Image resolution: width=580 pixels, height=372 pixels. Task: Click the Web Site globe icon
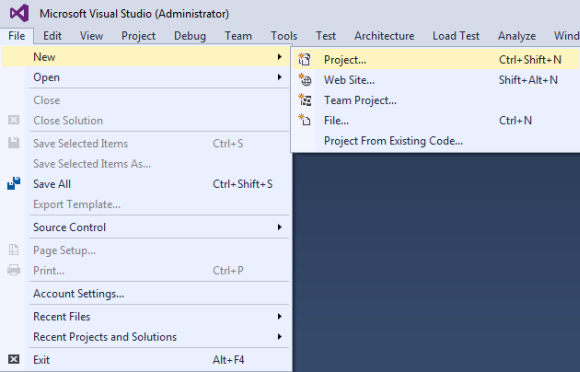(305, 80)
